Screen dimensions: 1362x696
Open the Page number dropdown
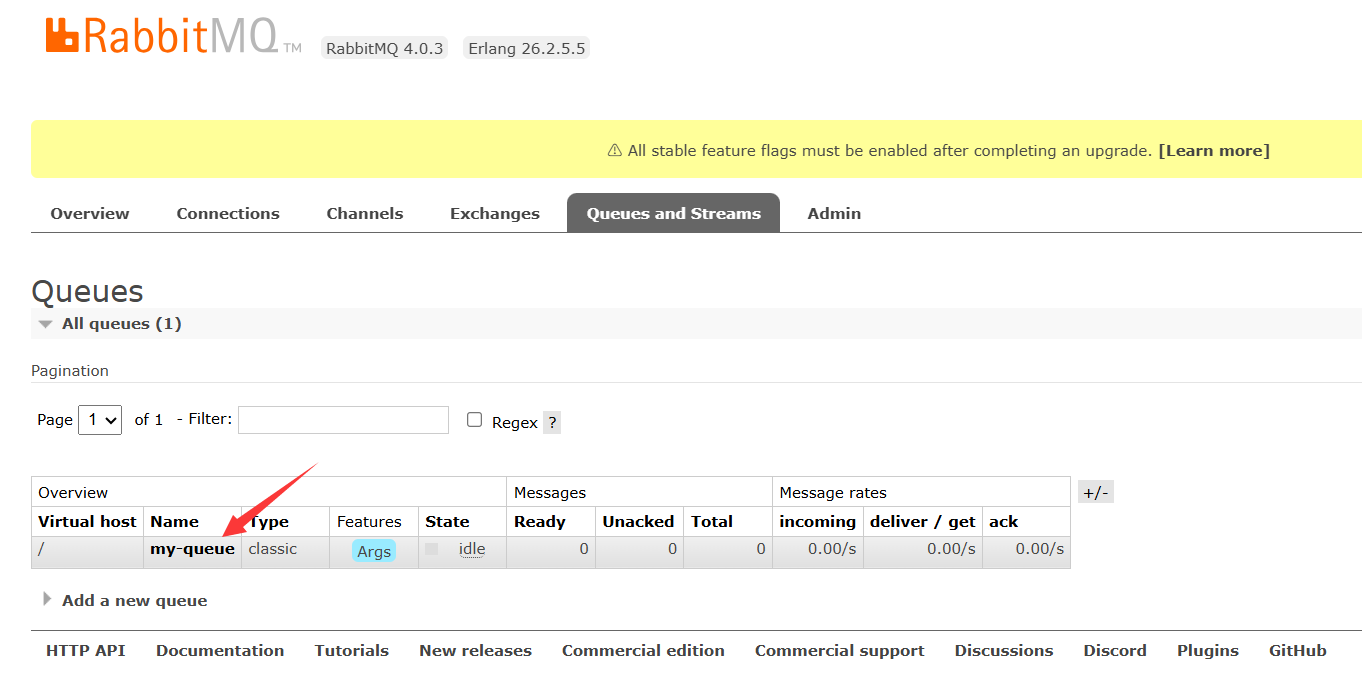click(x=100, y=420)
